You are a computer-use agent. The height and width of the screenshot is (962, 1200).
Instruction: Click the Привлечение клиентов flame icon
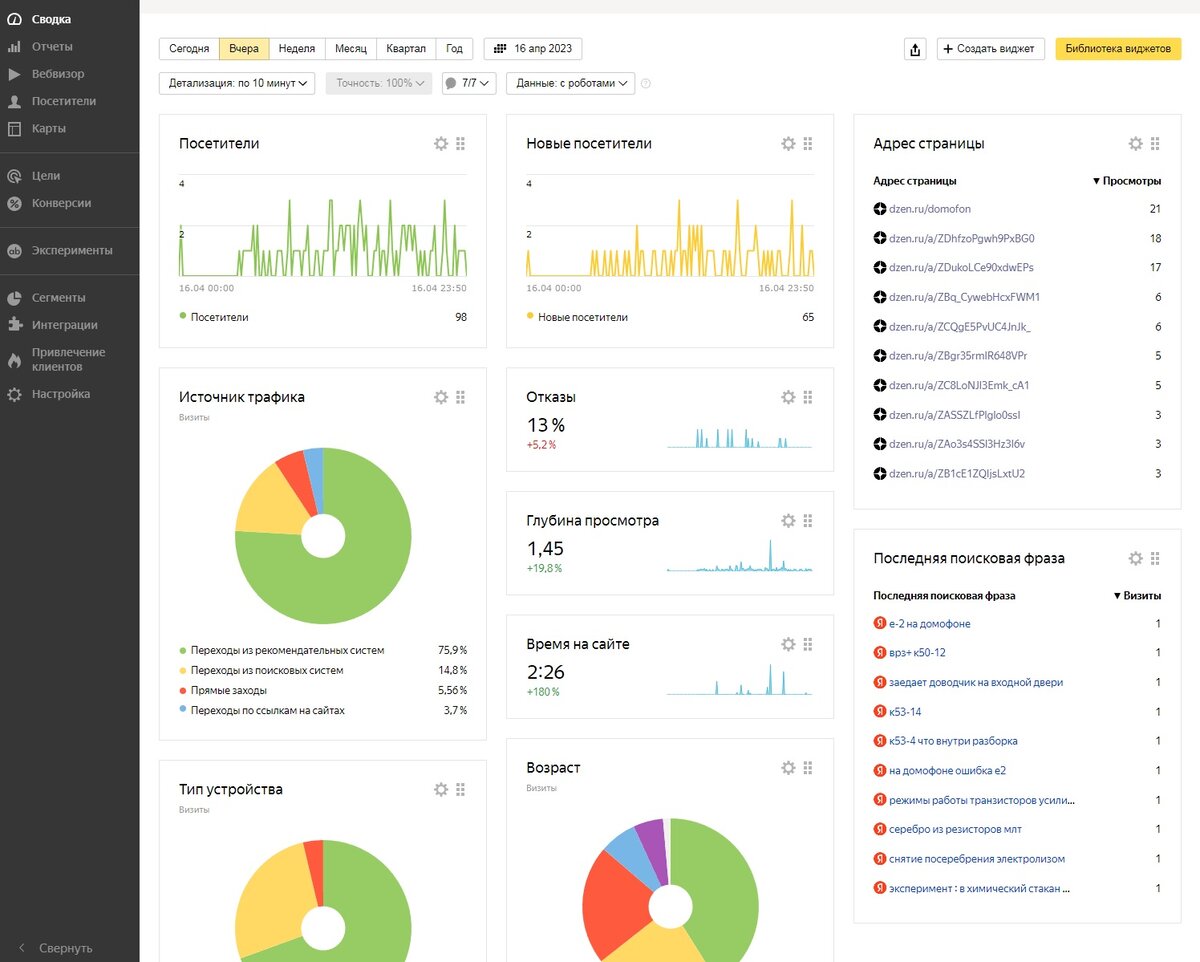point(14,359)
